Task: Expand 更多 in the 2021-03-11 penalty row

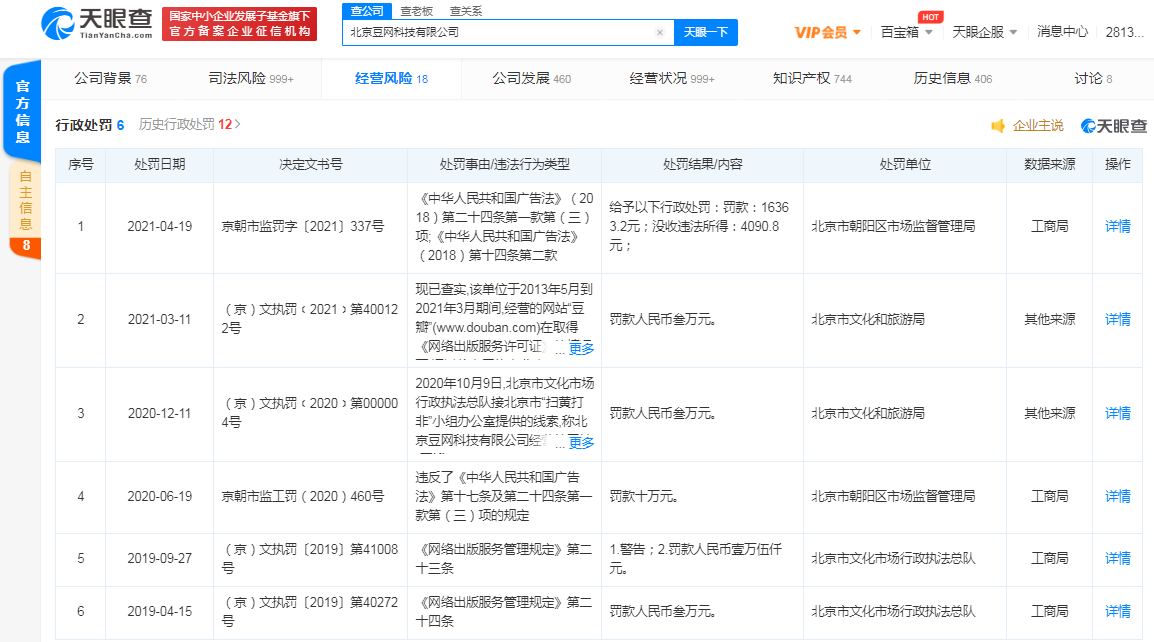Action: (x=583, y=348)
